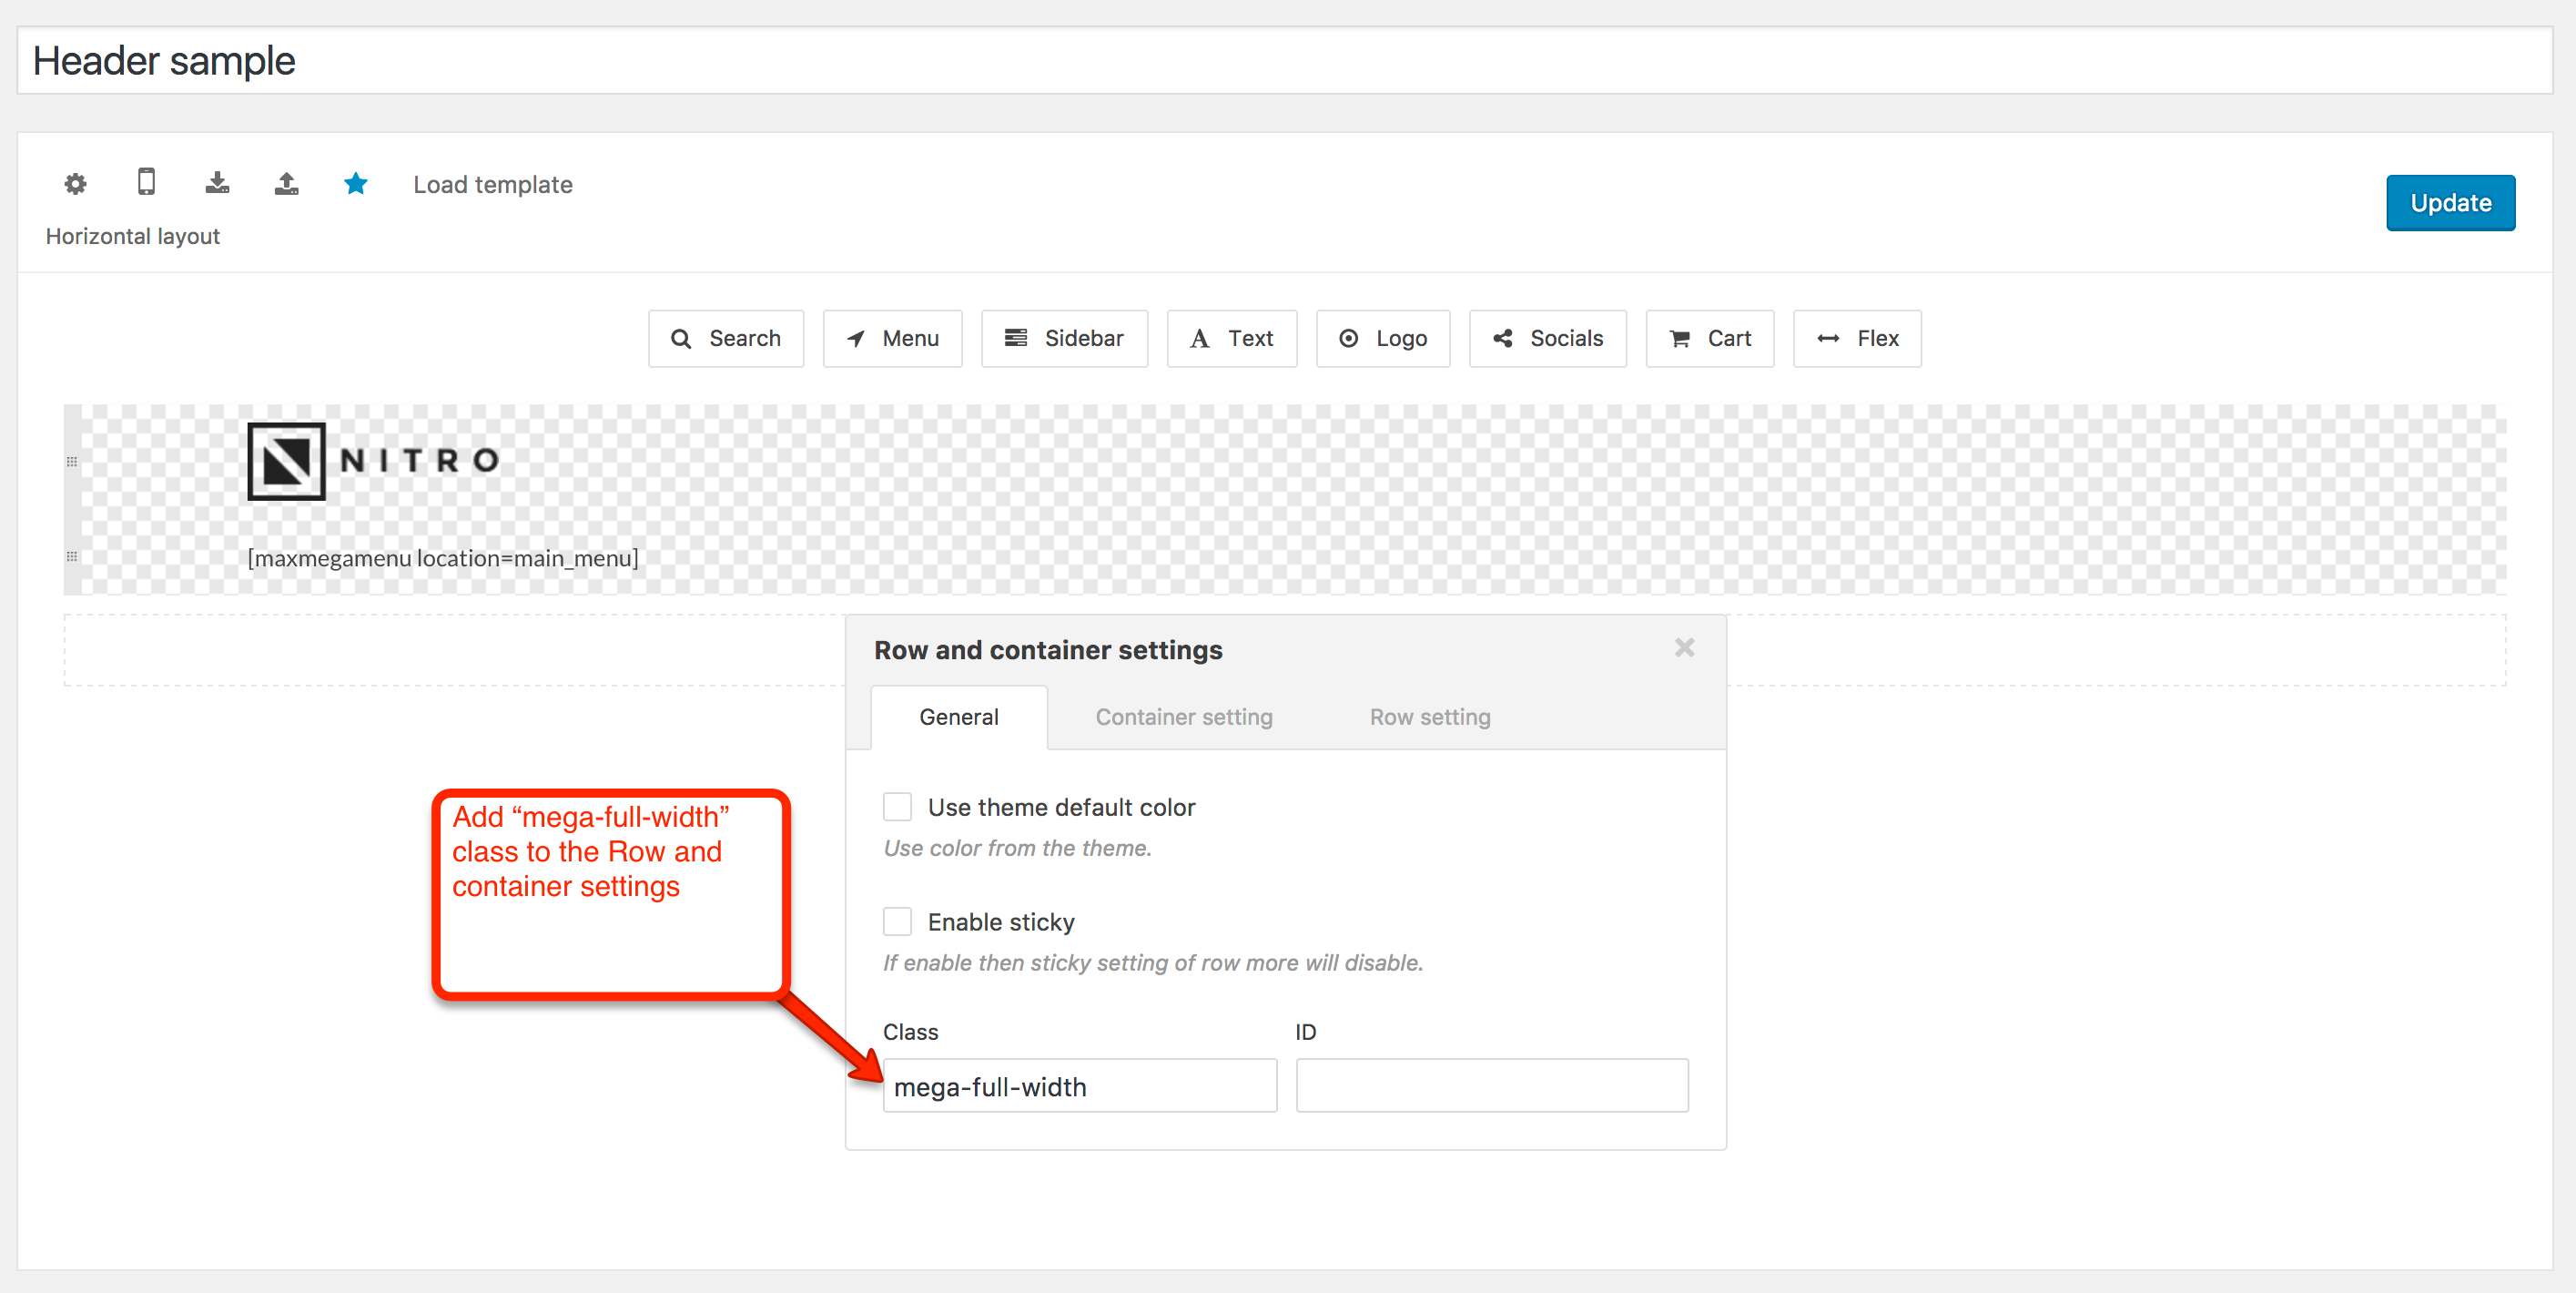Click the second row drag handle

(x=72, y=557)
